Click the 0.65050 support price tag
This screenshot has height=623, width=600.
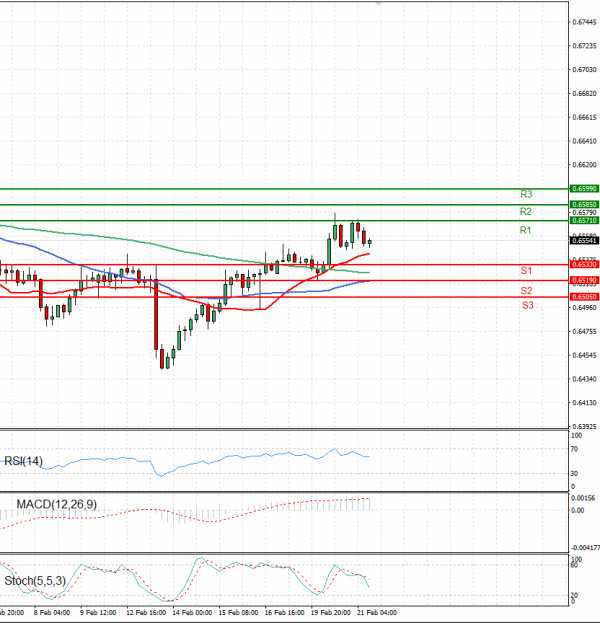point(584,296)
